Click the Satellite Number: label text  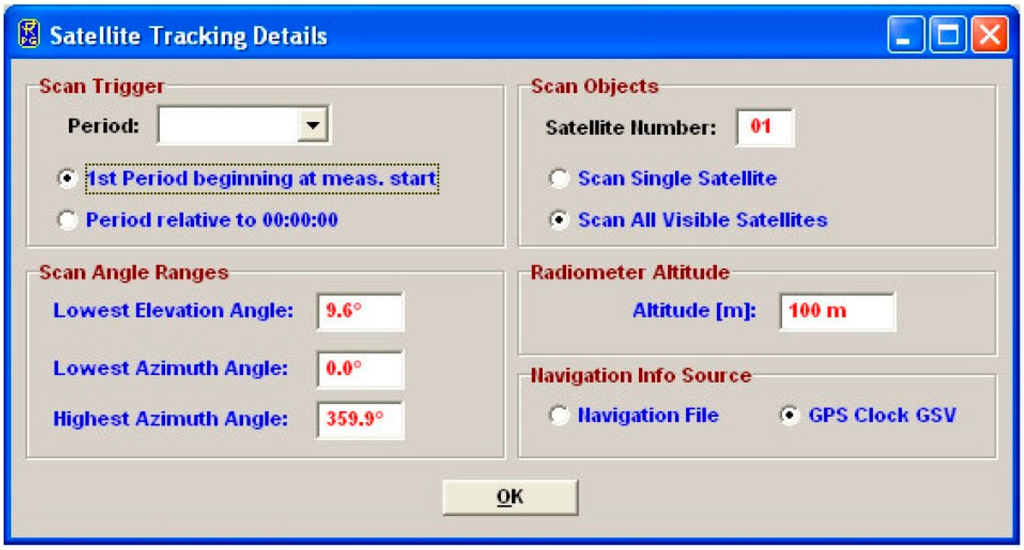[x=631, y=127]
